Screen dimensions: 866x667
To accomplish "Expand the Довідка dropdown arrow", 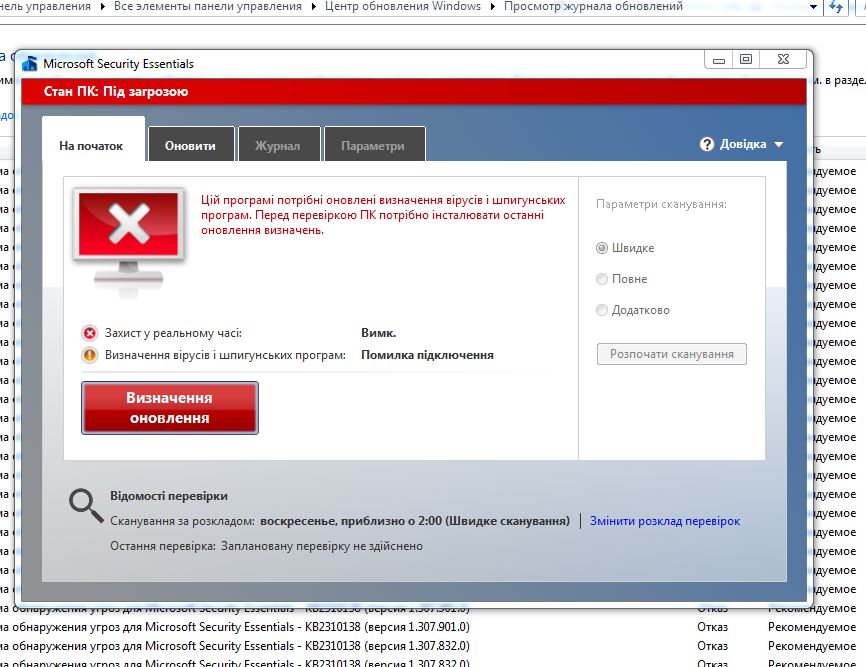I will click(779, 145).
